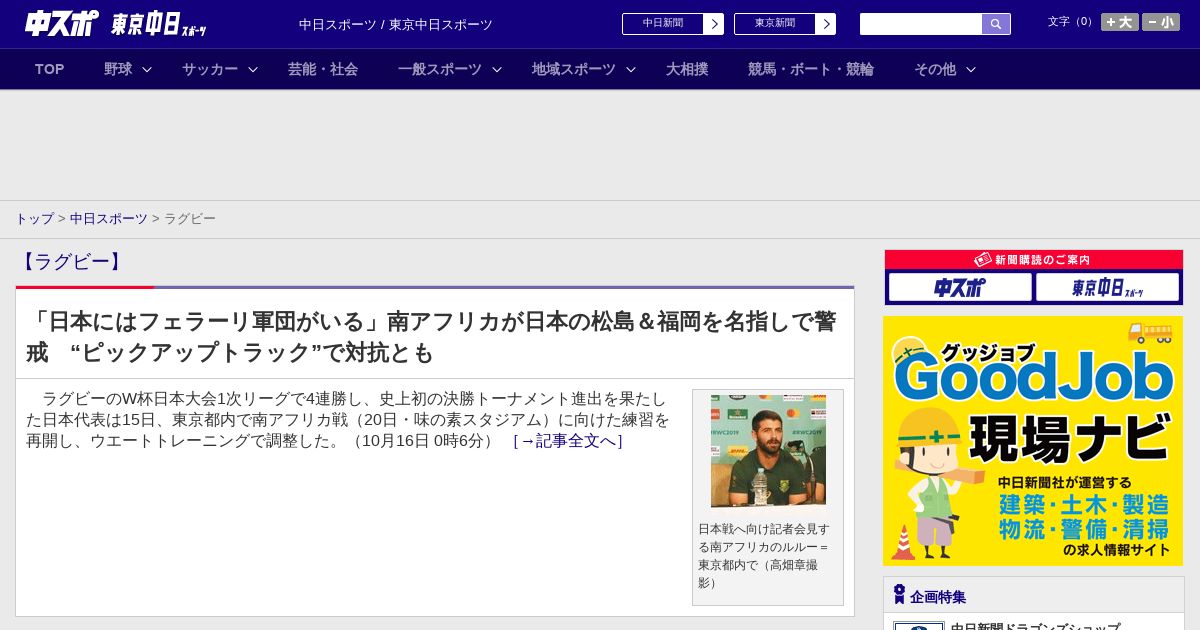Open the GoodJob 現場ナビ advertisement
Viewport: 1200px width, 630px height.
point(1033,441)
